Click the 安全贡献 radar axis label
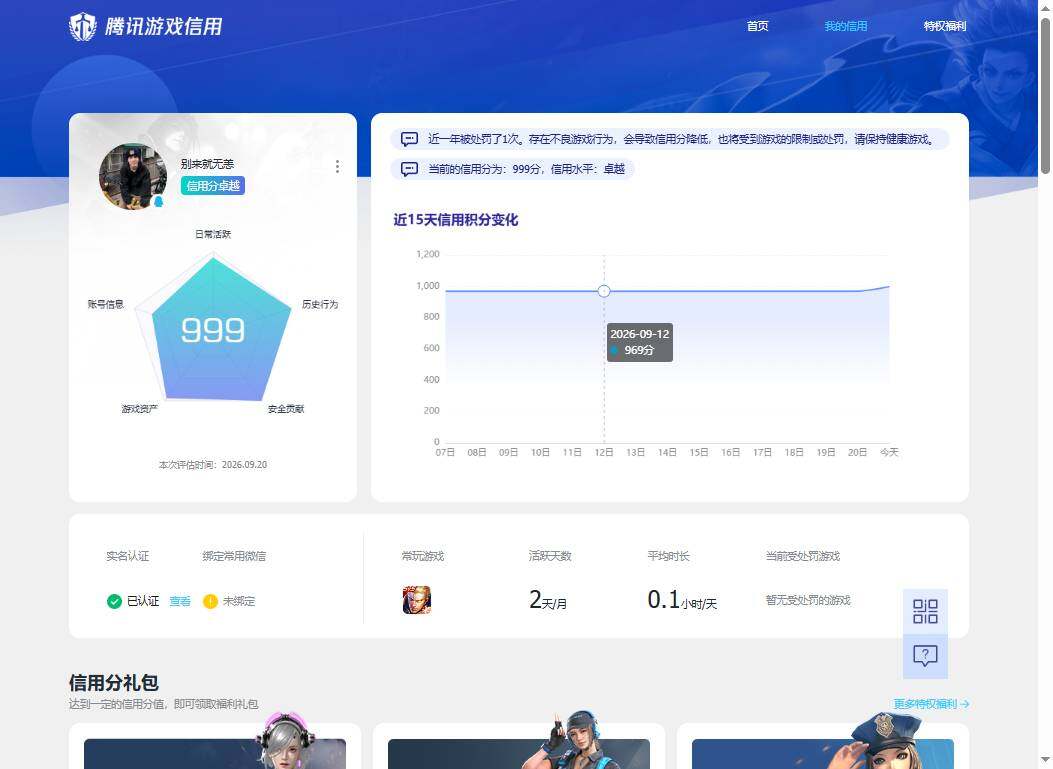1053x769 pixels. click(x=285, y=409)
